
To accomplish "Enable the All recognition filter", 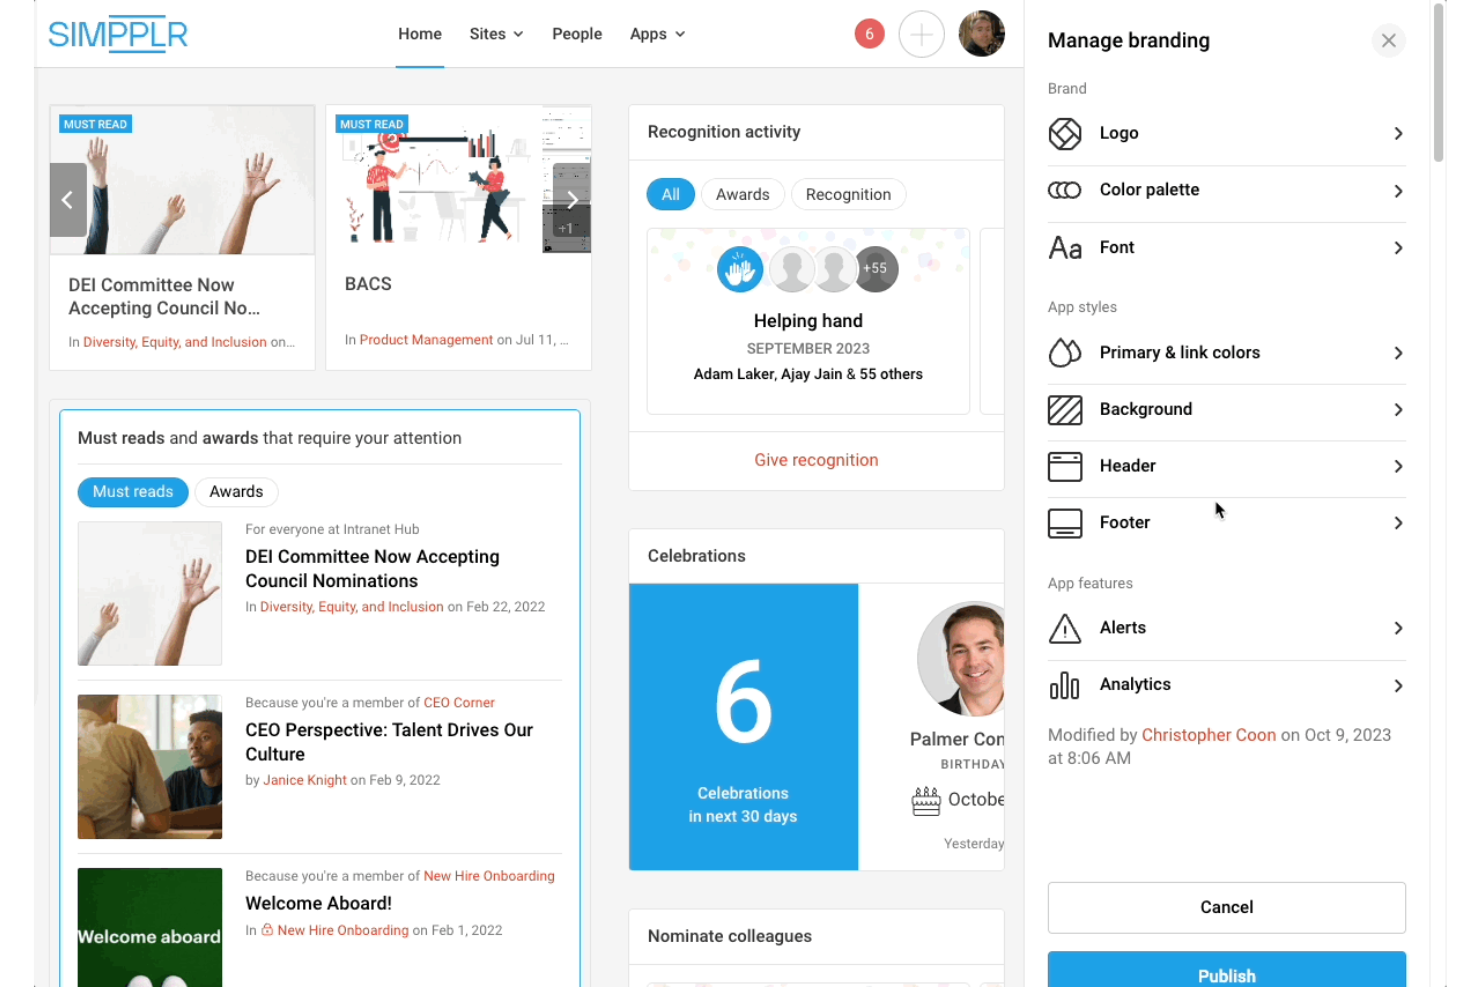I will point(670,194).
